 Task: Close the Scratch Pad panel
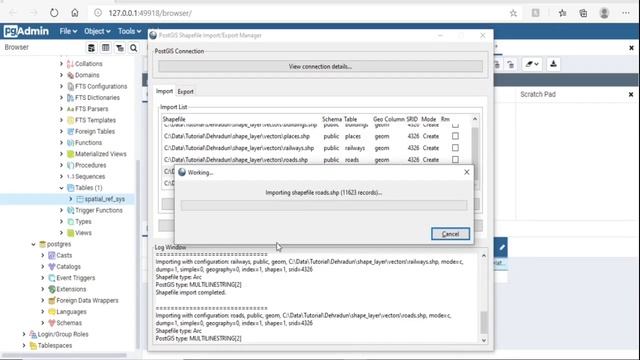coord(631,94)
